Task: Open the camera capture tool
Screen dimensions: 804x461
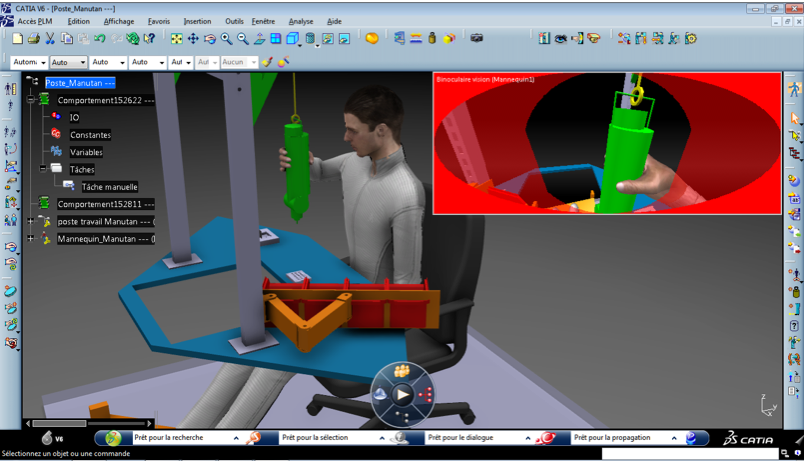Action: click(x=477, y=39)
